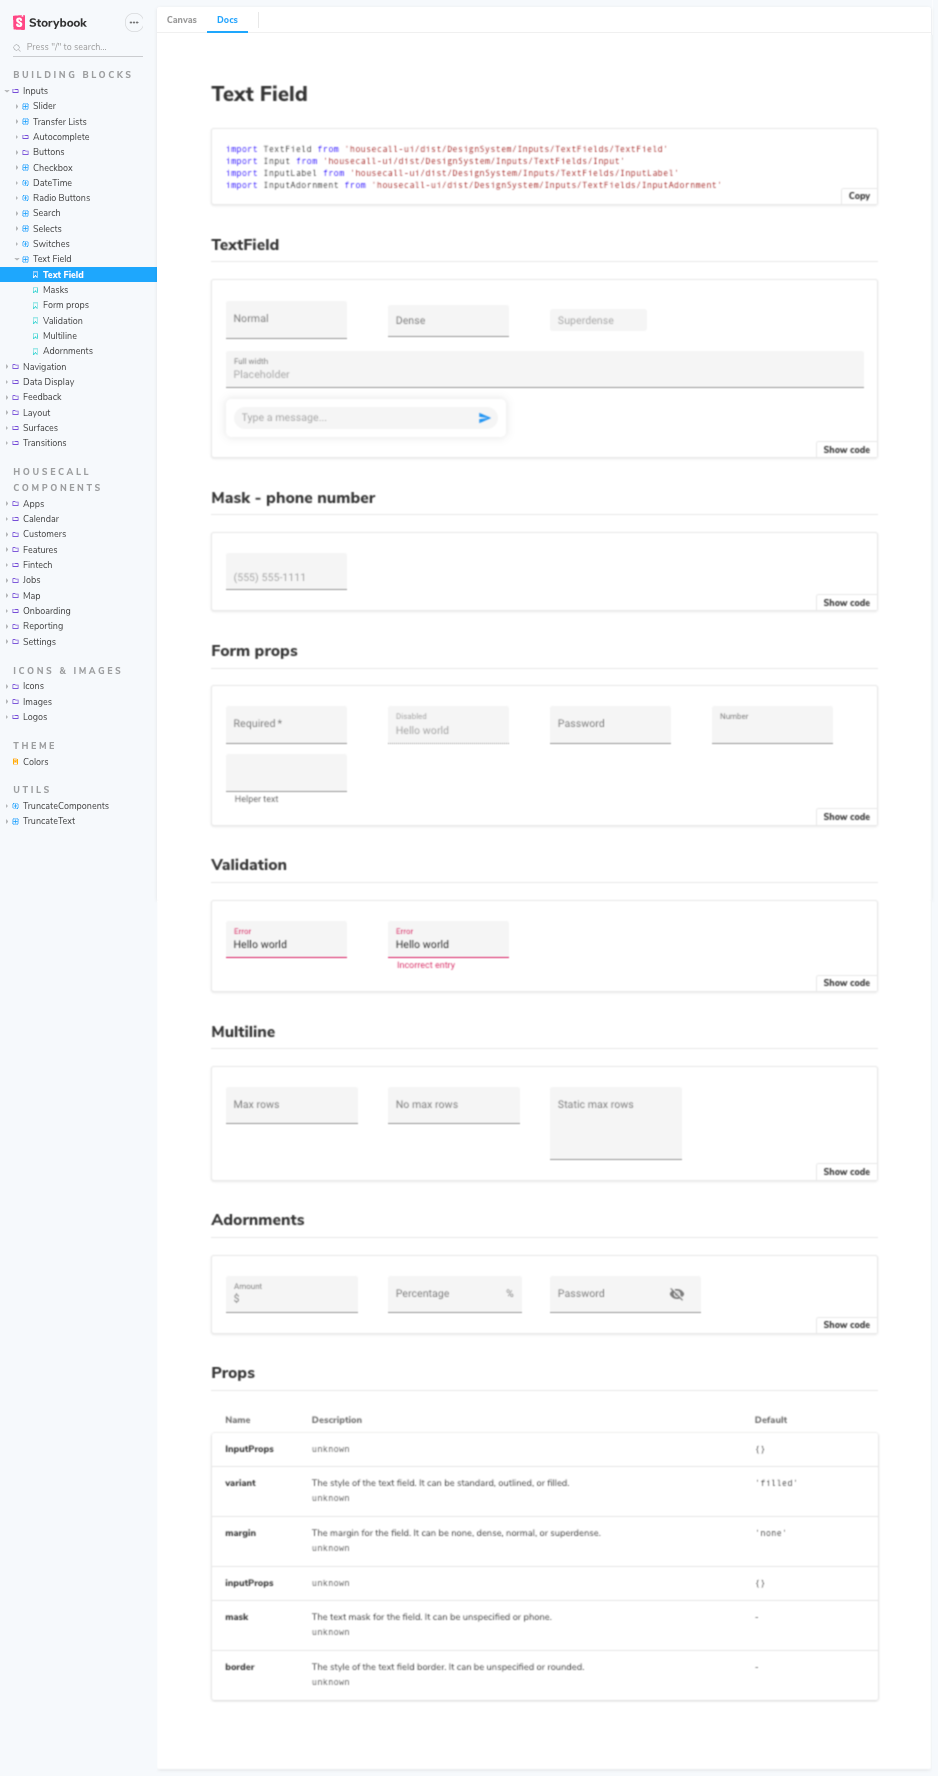Open the Apps folder
This screenshot has height=1776, width=938.
tap(33, 504)
